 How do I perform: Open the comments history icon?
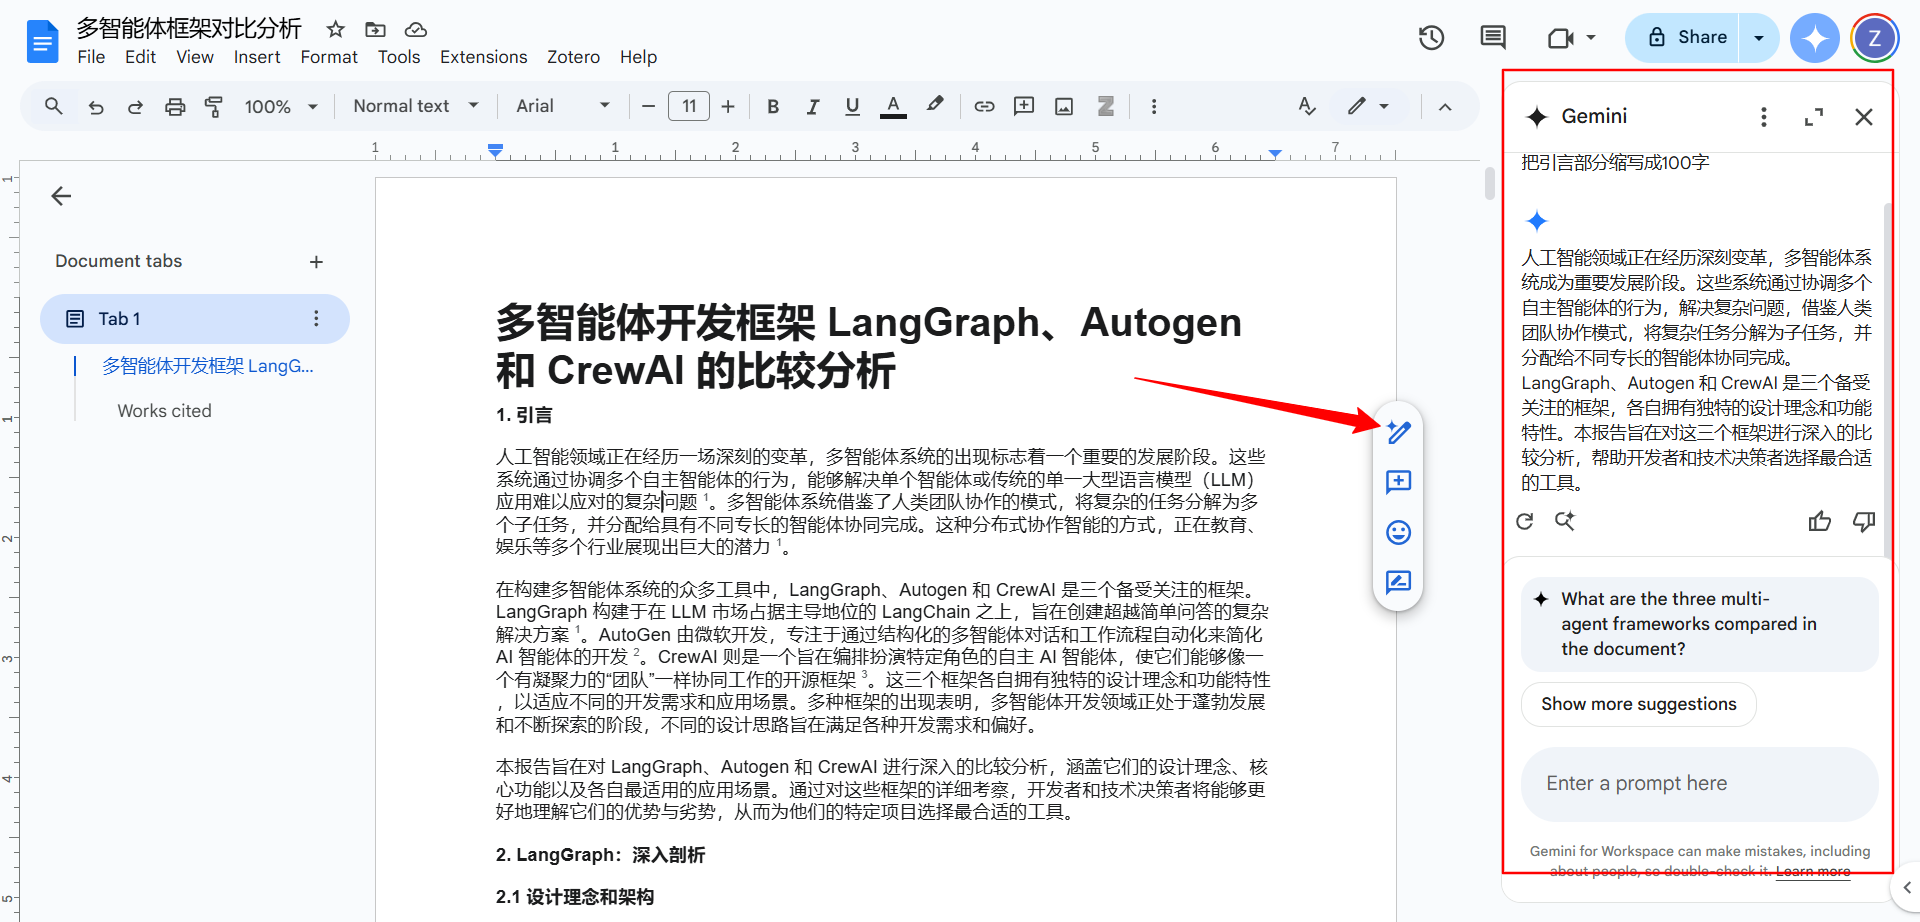tap(1493, 38)
